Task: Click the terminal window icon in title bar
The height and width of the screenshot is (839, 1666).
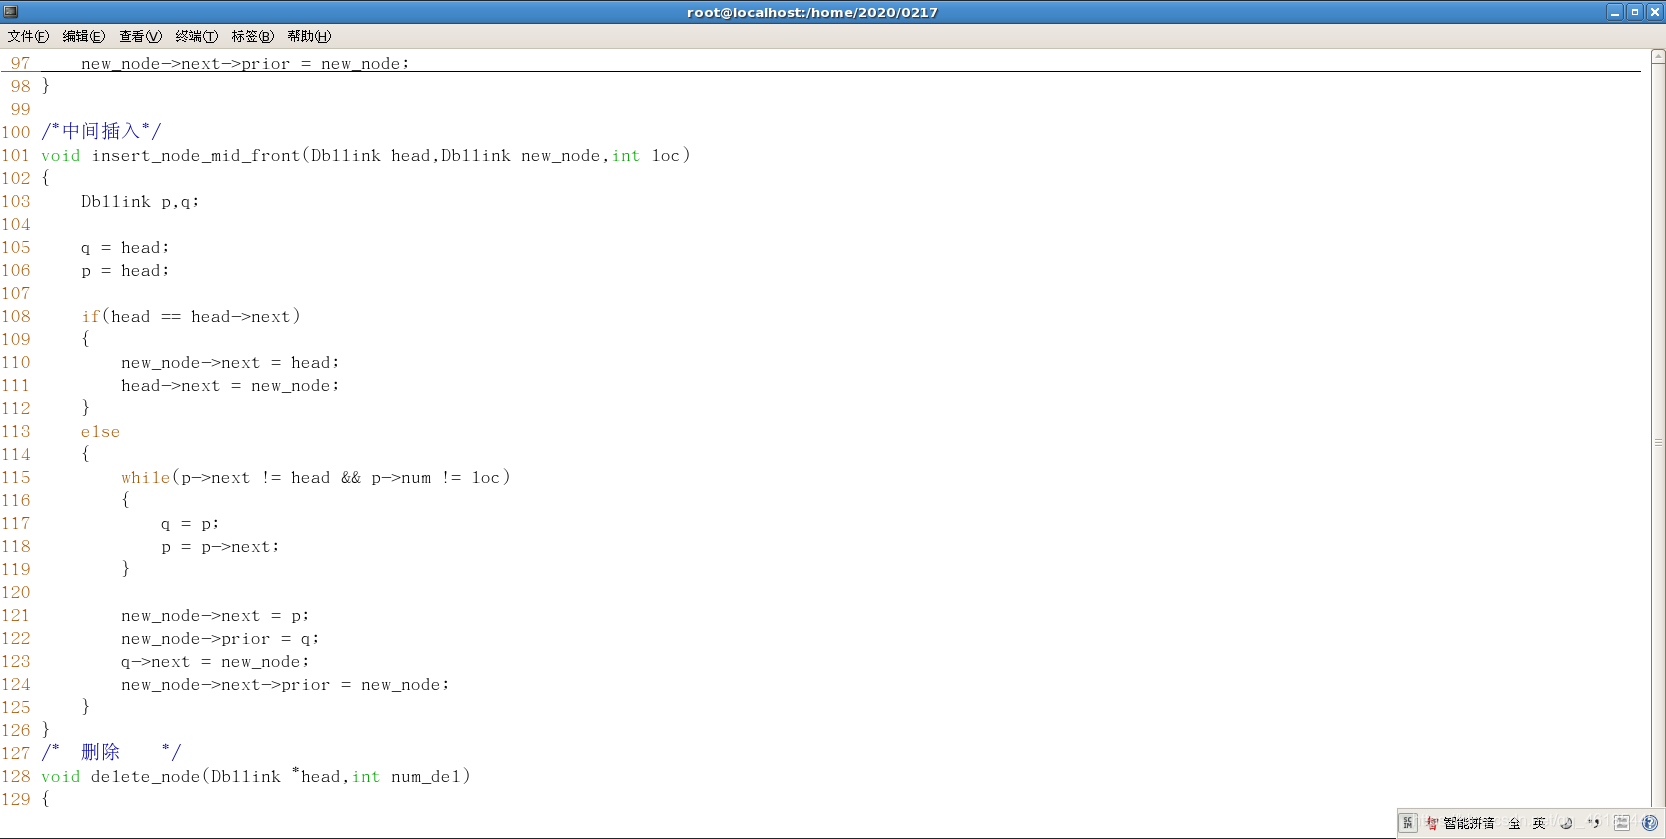Action: click(x=11, y=12)
